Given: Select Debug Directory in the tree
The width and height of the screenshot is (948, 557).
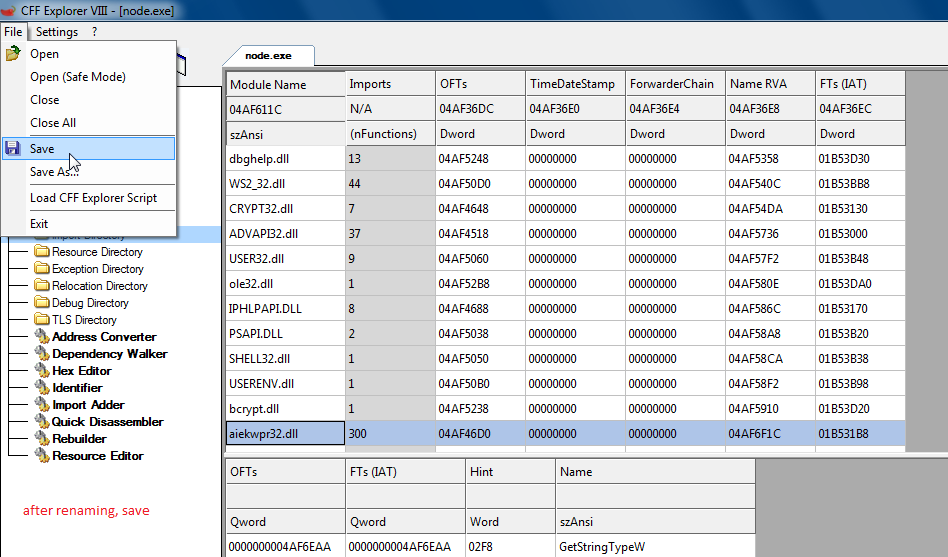Looking at the screenshot, I should coord(90,302).
